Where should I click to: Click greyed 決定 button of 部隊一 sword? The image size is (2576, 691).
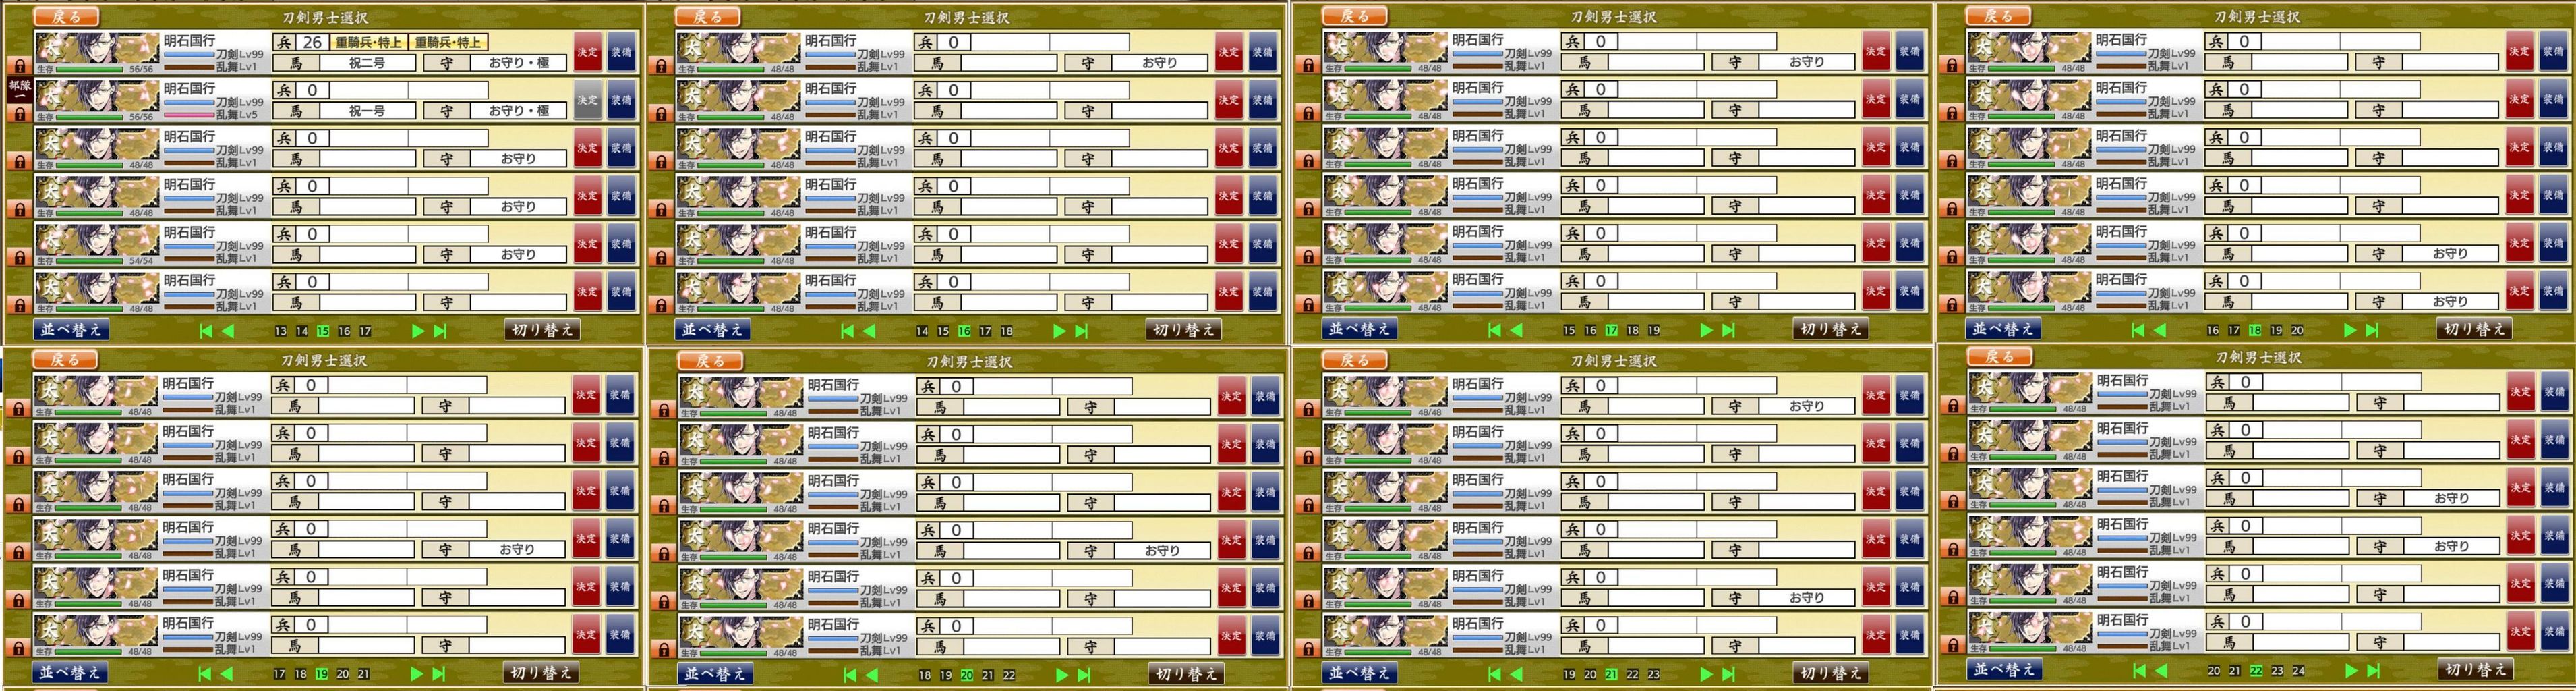(587, 101)
